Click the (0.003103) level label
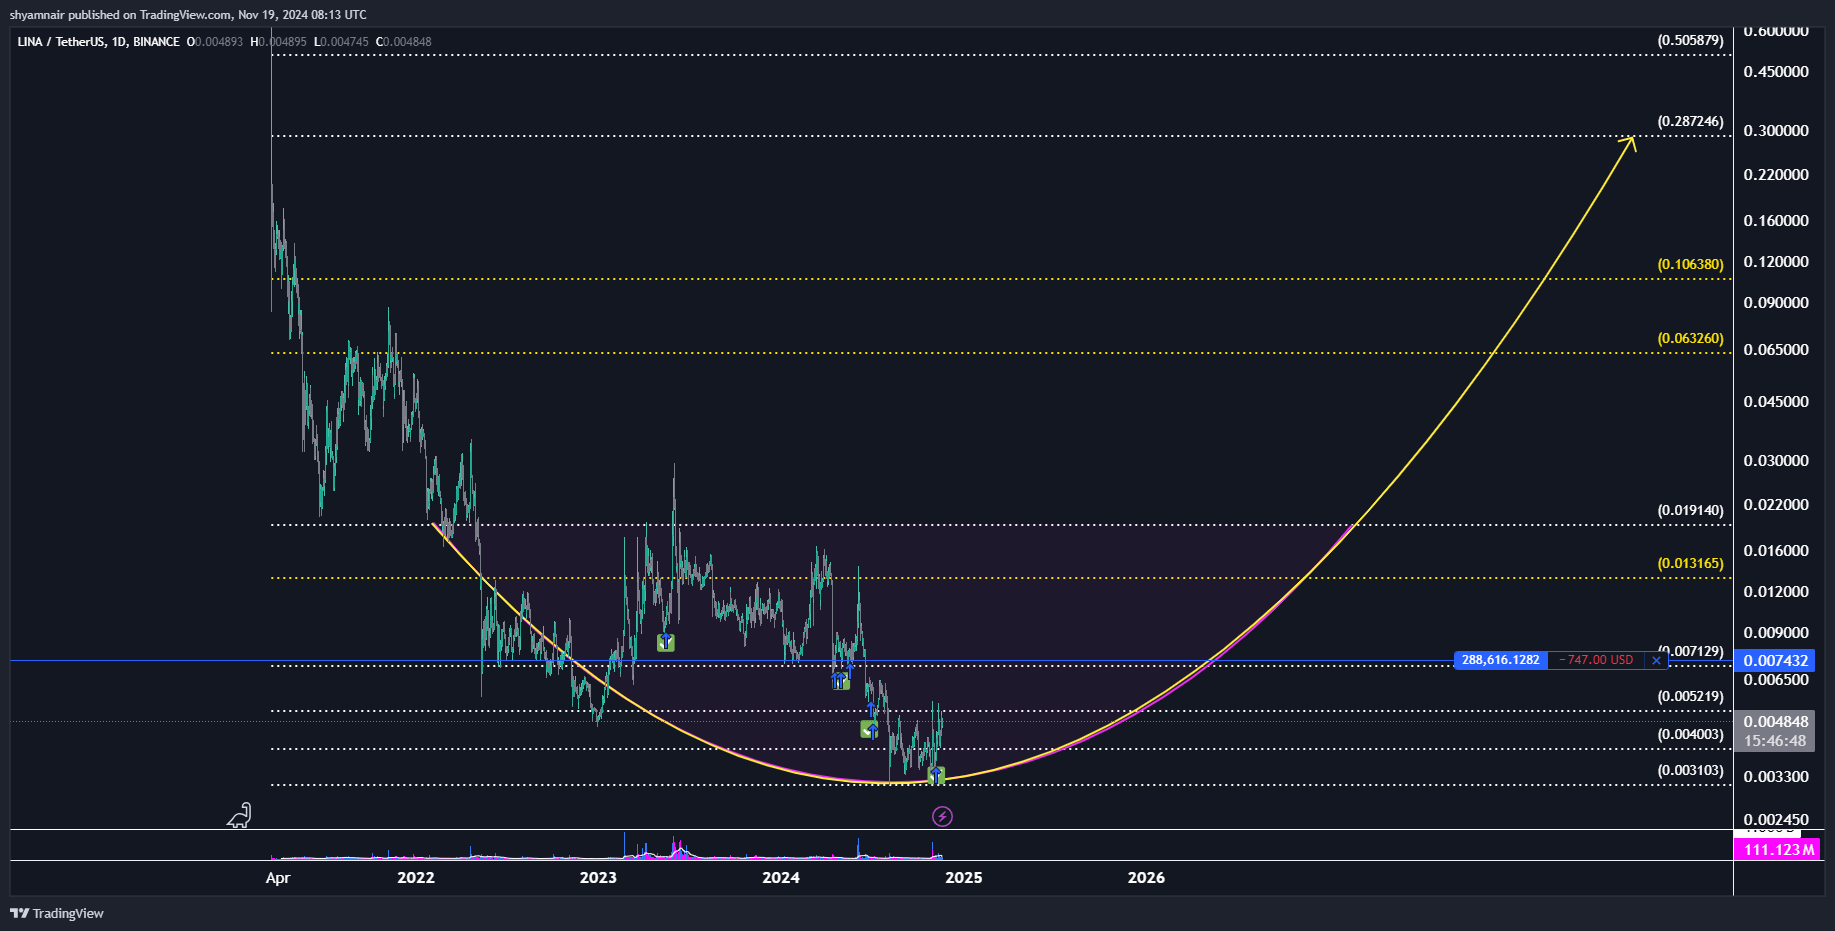The width and height of the screenshot is (1835, 931). [x=1690, y=770]
